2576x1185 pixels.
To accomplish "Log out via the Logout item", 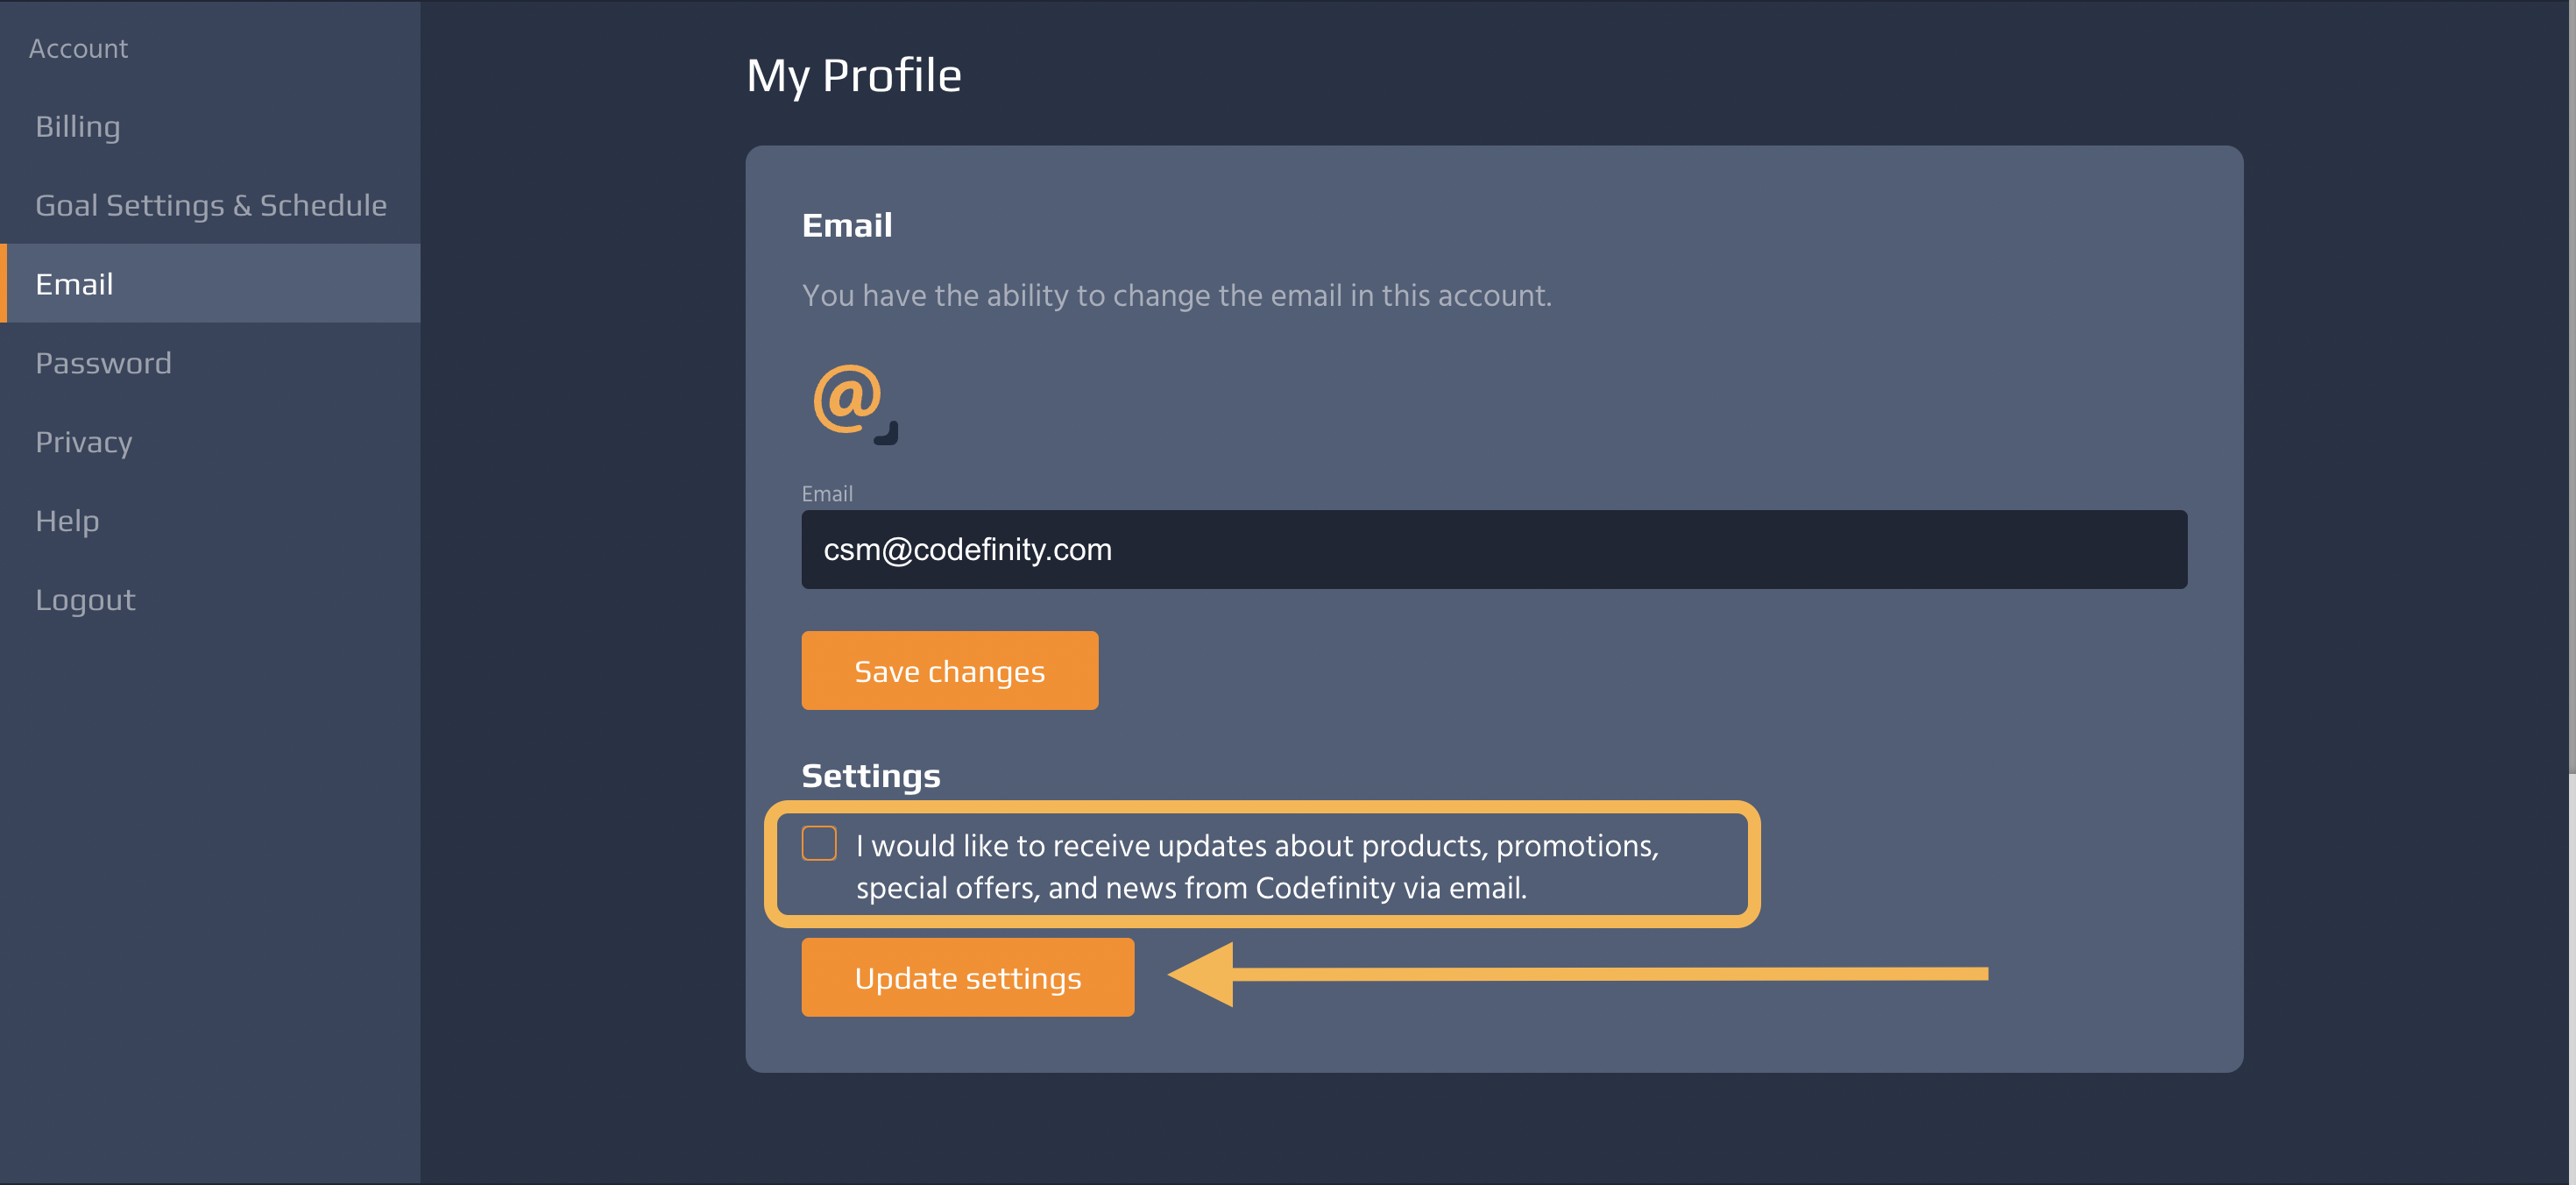I will (85, 600).
